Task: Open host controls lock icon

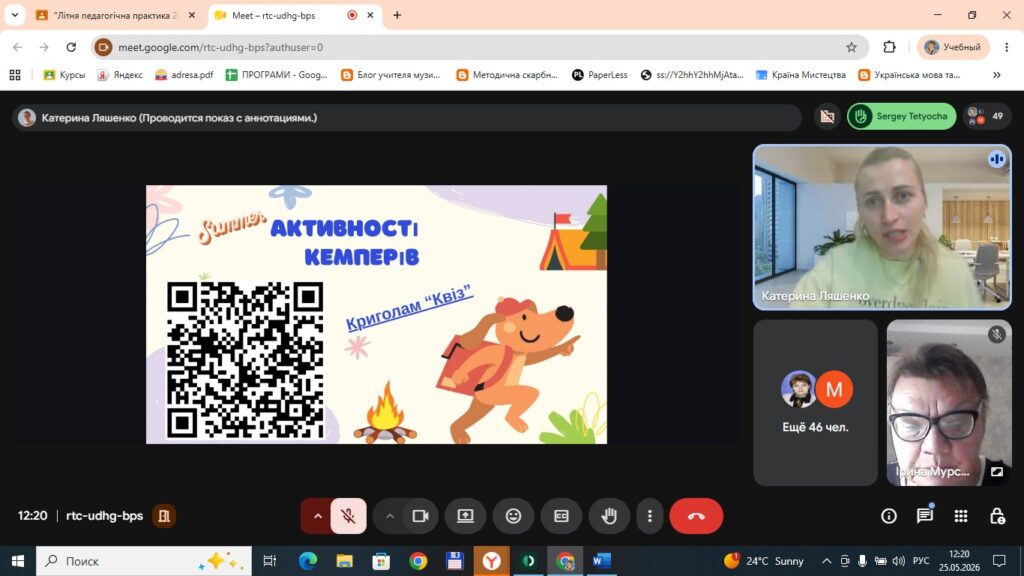Action: [997, 516]
